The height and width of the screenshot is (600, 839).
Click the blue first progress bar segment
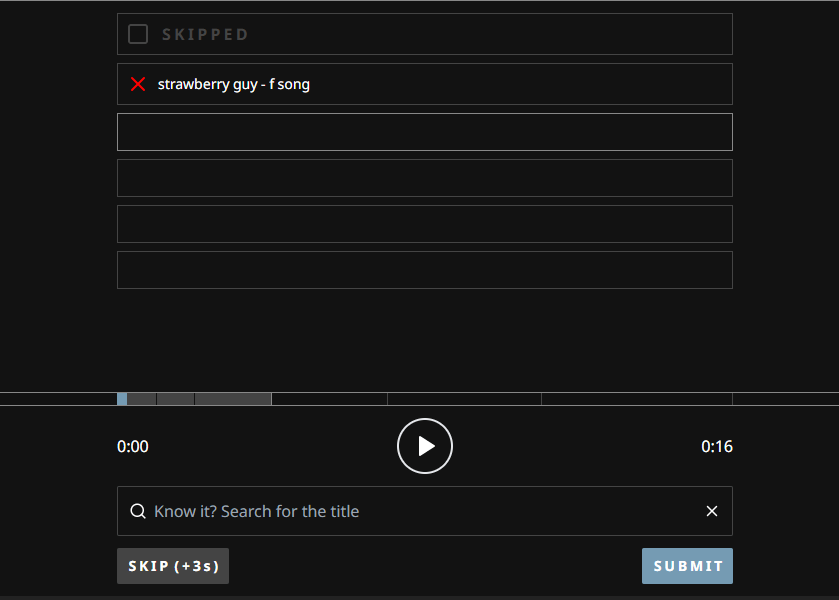coord(122,399)
